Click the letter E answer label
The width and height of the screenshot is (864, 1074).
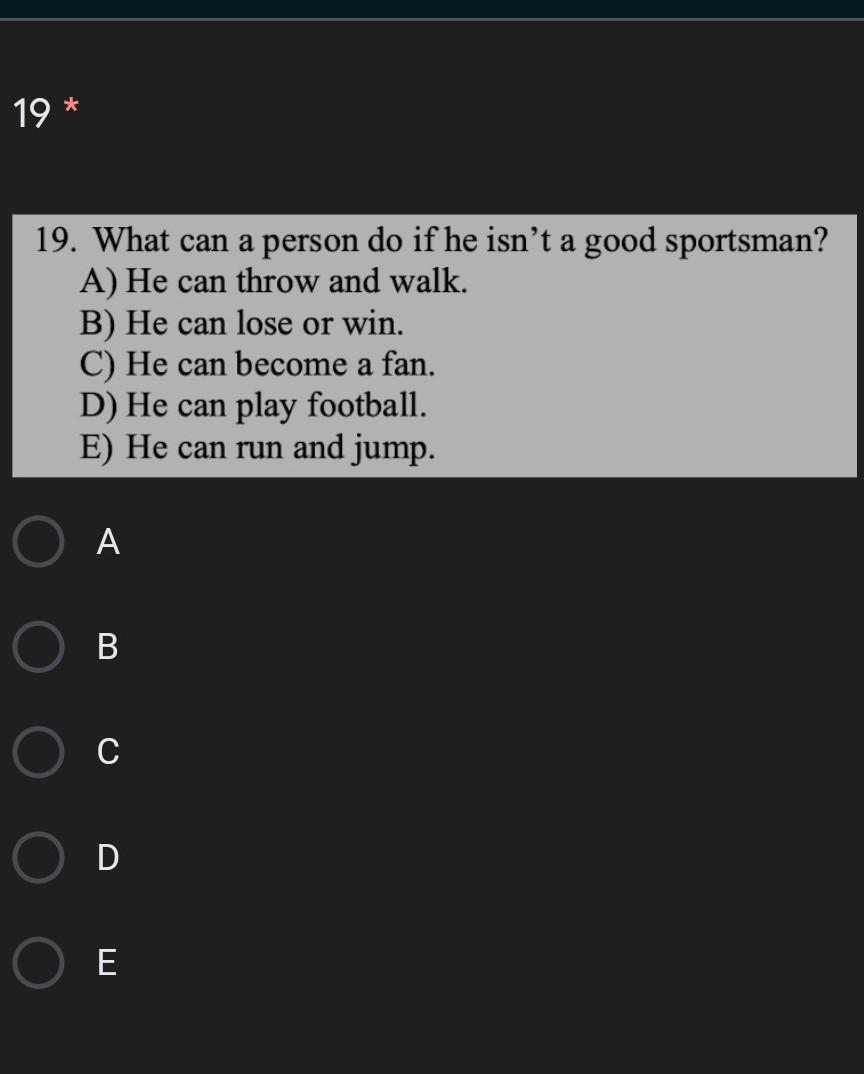[x=107, y=962]
